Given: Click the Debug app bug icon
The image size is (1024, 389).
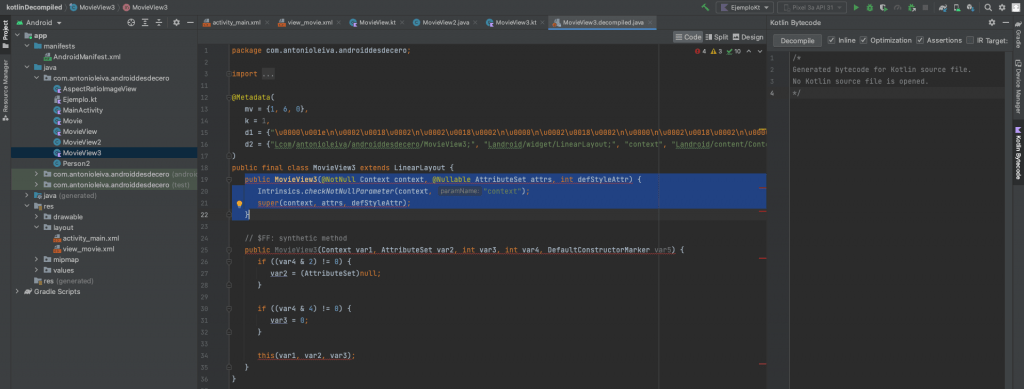Looking at the screenshot, I should 870,7.
